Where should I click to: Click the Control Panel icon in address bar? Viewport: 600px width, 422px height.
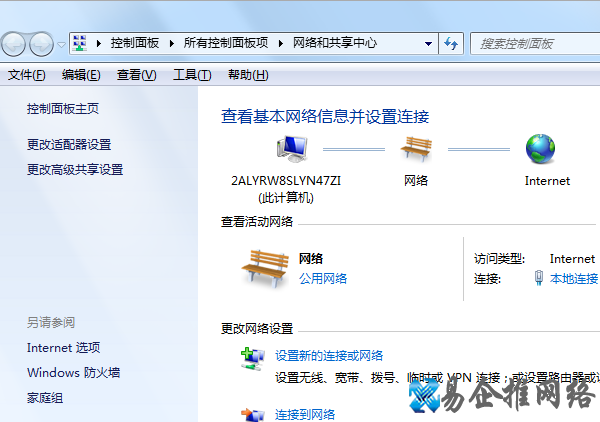(80, 43)
